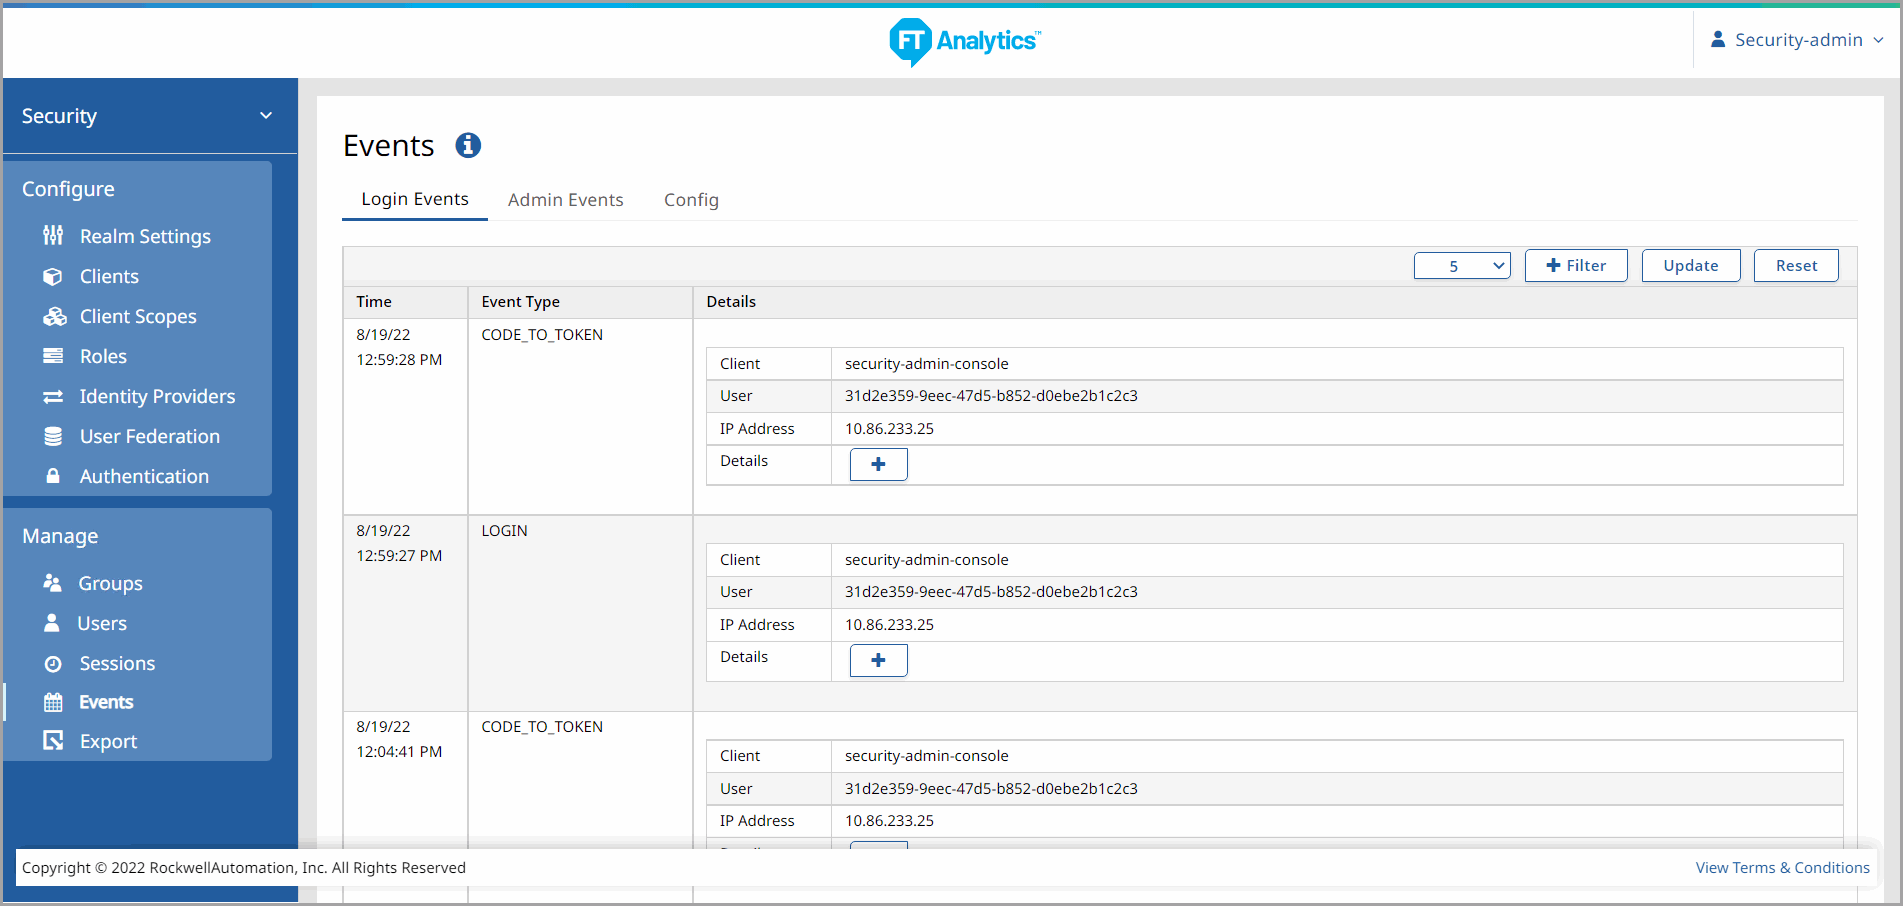The height and width of the screenshot is (906, 1903).
Task: Click the Client Scopes cubes icon
Action: pyautogui.click(x=54, y=316)
